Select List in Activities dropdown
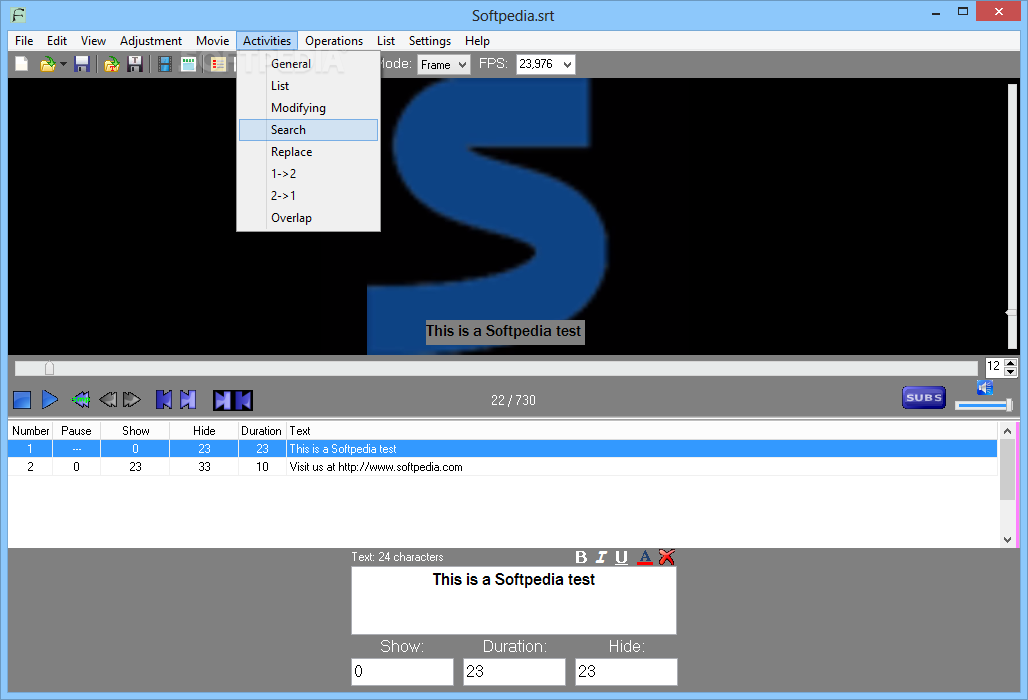The height and width of the screenshot is (700, 1028). 309,86
